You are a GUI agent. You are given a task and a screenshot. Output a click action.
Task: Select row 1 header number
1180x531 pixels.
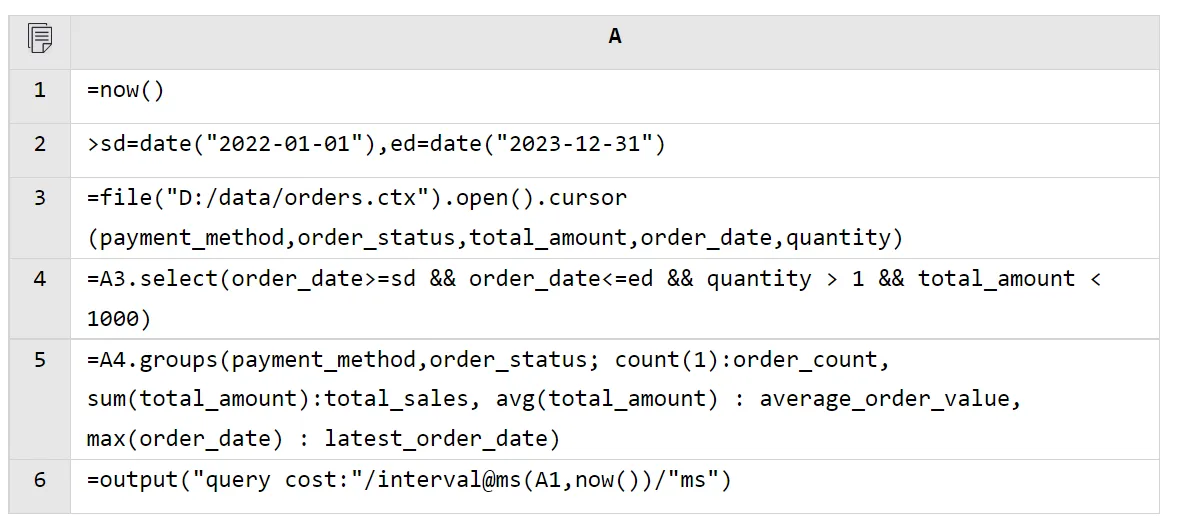(40, 91)
